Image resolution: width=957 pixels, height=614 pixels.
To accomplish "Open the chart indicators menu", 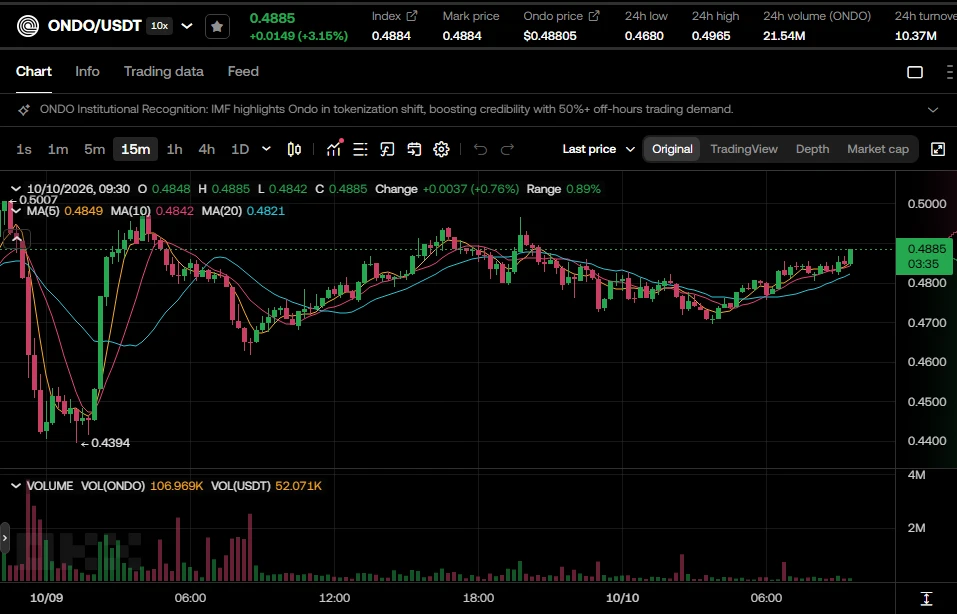I will pyautogui.click(x=334, y=149).
